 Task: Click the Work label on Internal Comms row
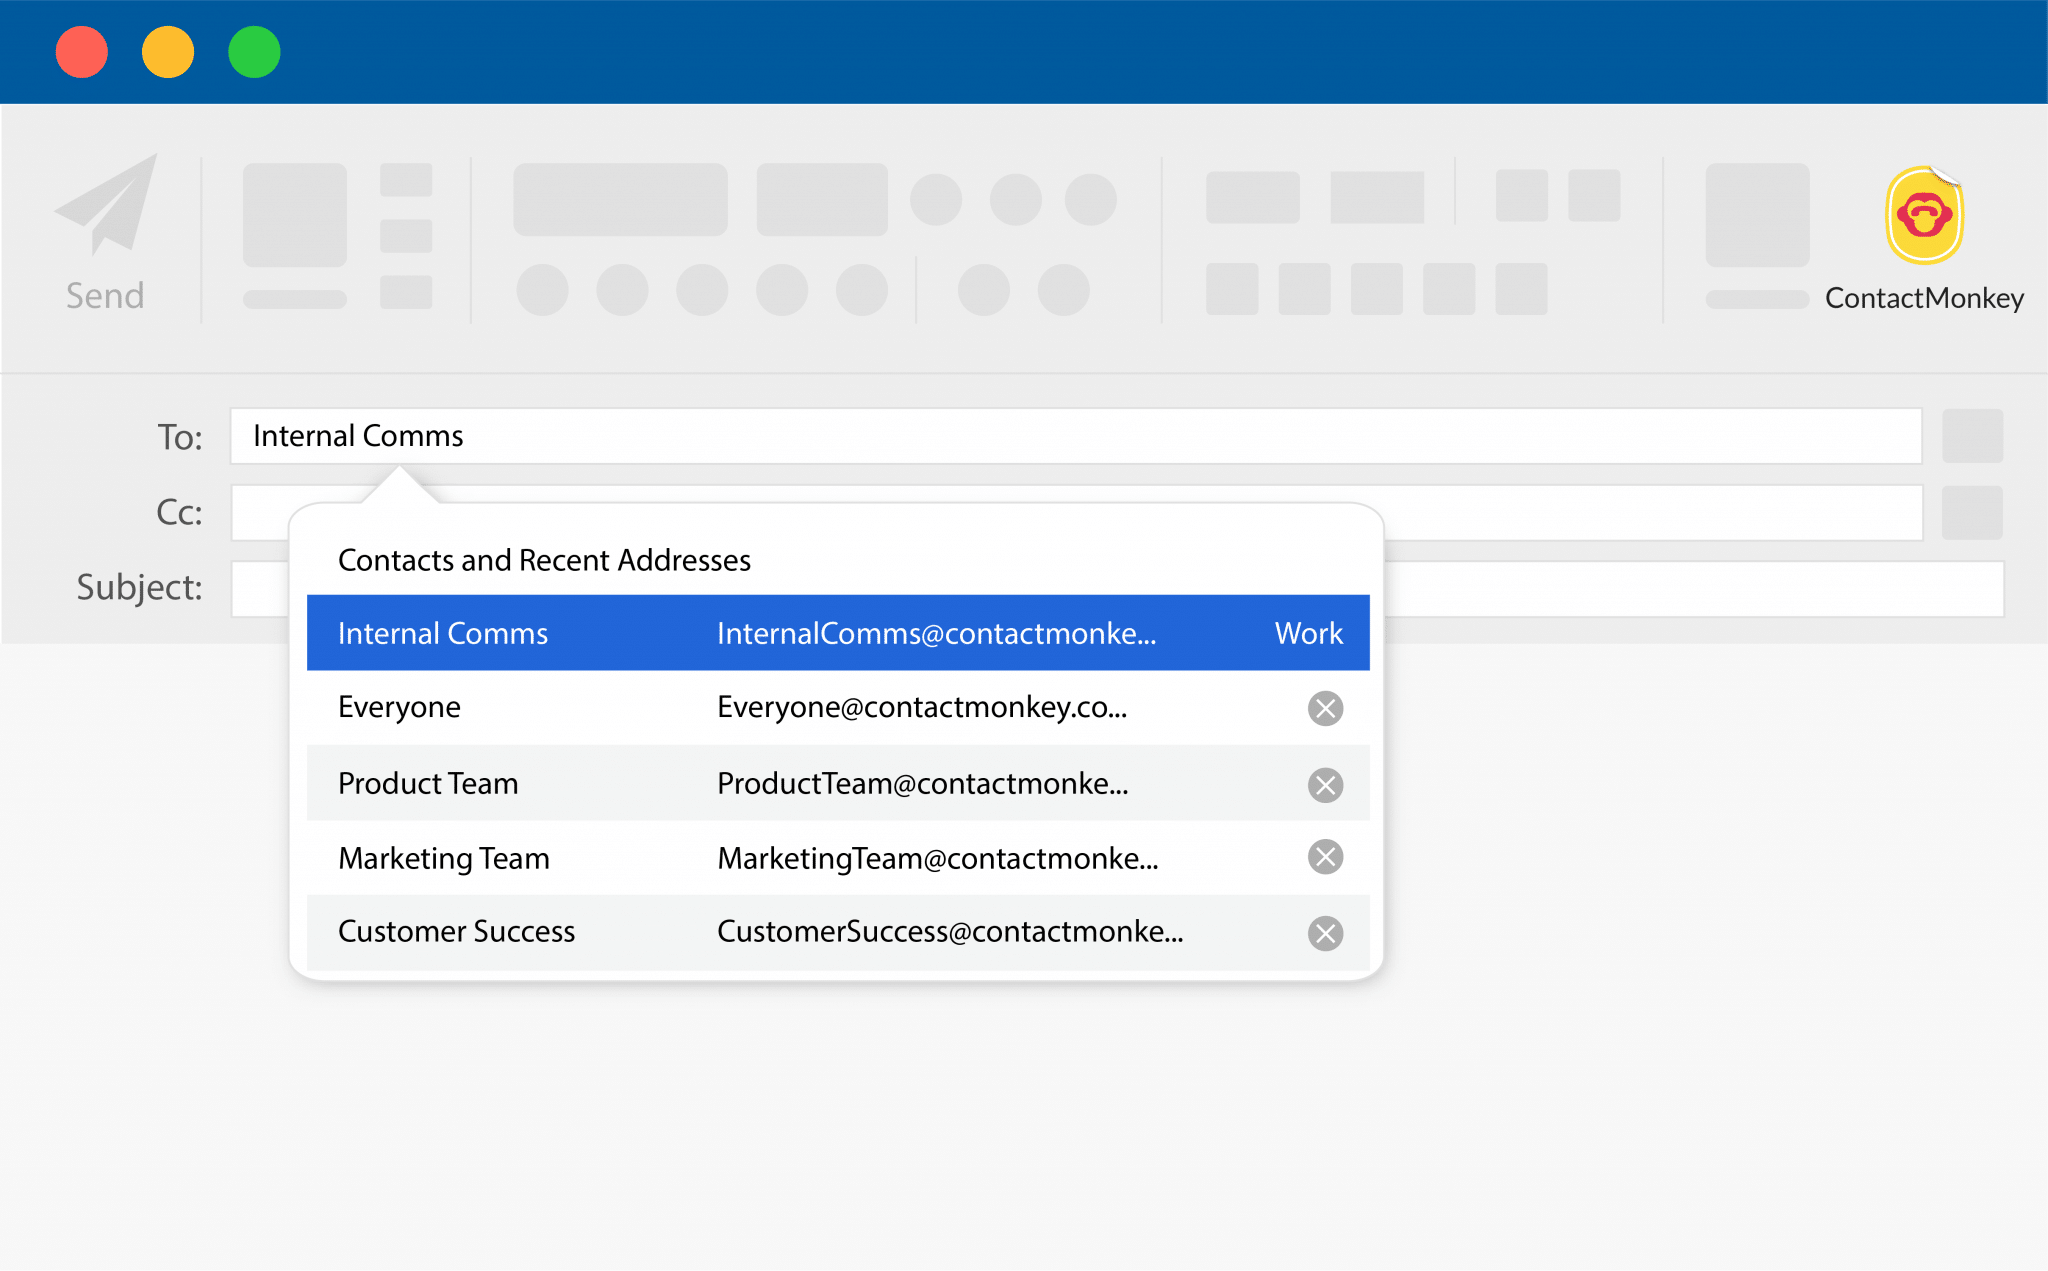tap(1309, 634)
